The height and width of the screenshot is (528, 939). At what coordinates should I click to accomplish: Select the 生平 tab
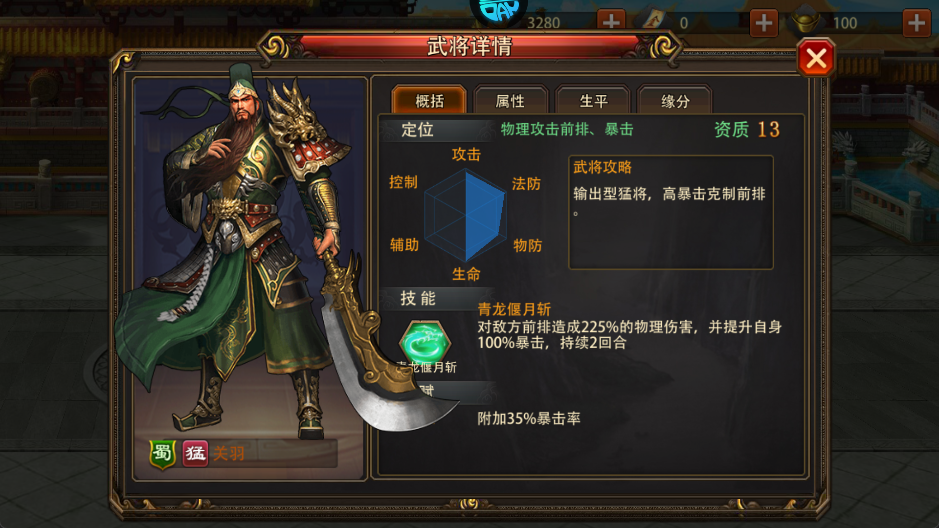point(593,100)
